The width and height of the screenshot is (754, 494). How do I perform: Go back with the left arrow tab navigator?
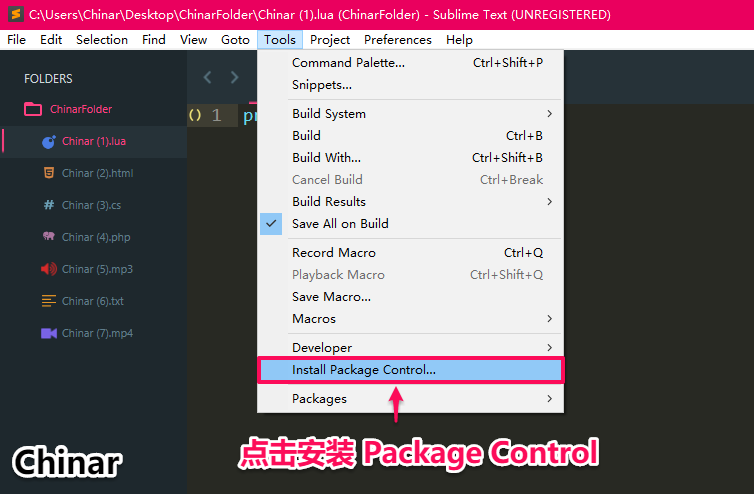click(x=207, y=77)
